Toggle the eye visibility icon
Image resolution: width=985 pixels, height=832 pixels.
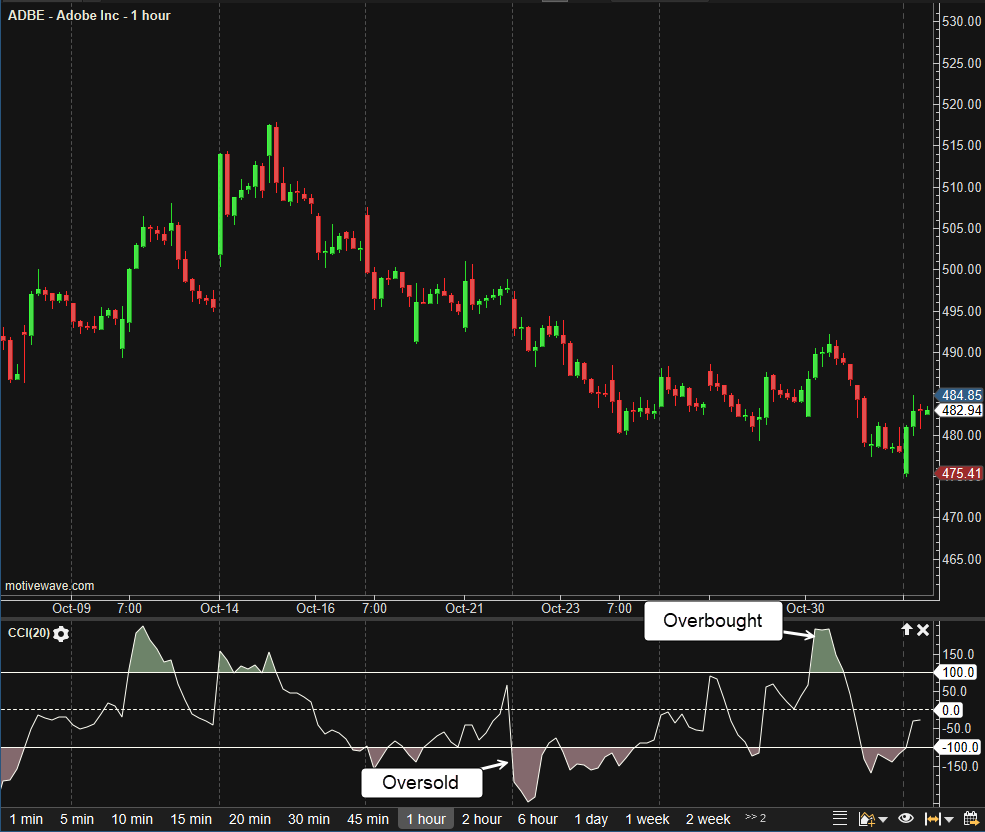pyautogui.click(x=906, y=819)
